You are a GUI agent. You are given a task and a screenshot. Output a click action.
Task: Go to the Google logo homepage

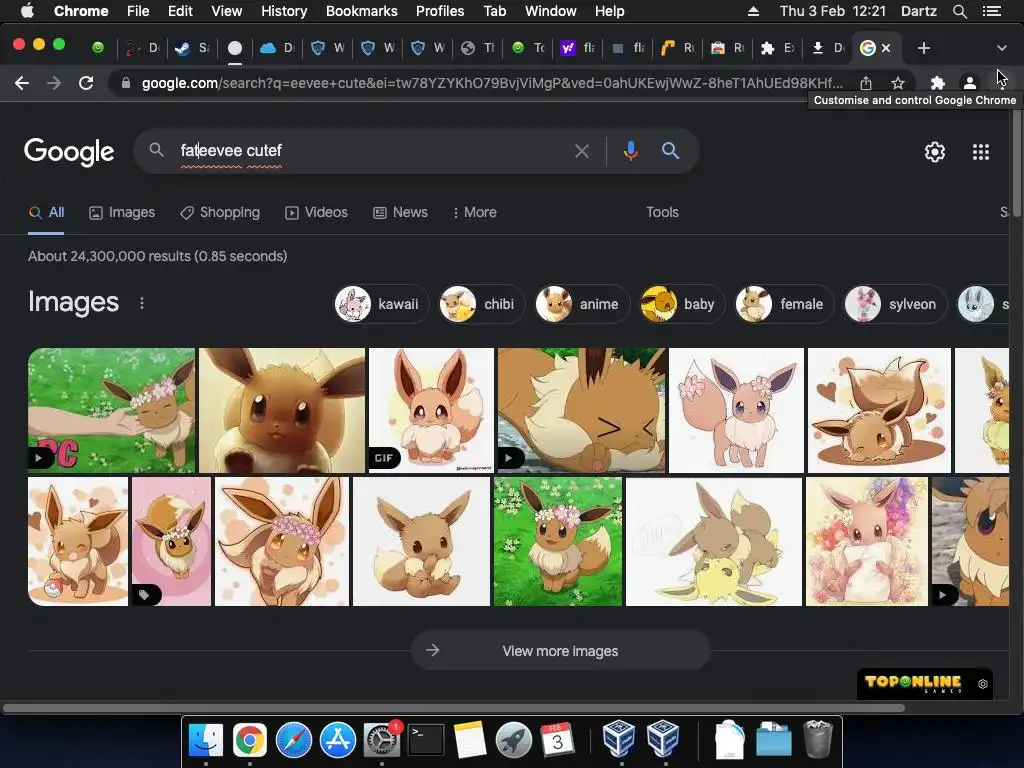click(69, 152)
